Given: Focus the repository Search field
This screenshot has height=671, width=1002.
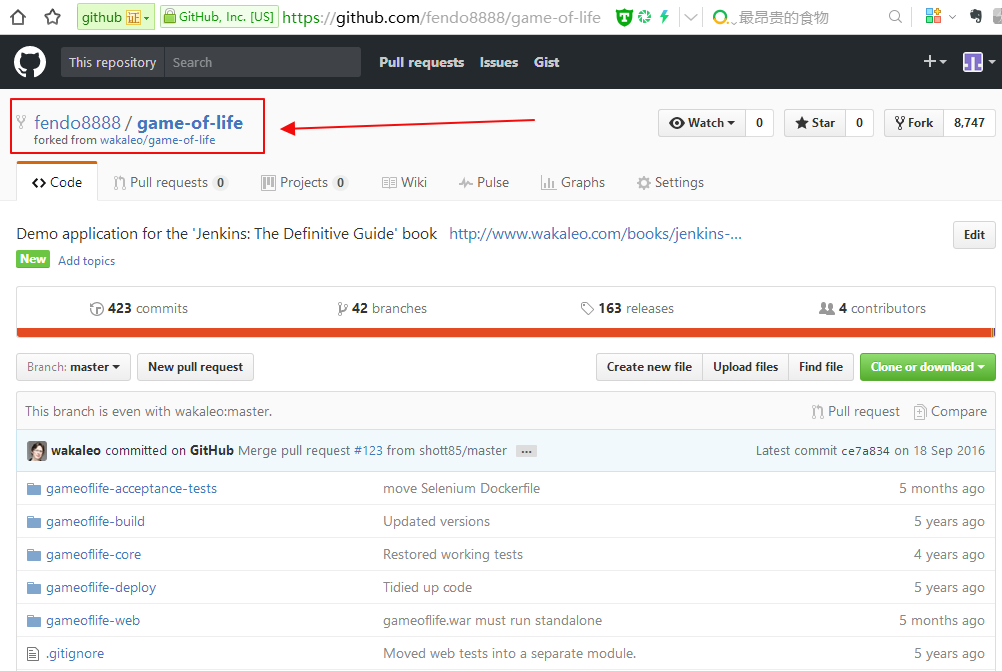Looking at the screenshot, I should point(263,62).
